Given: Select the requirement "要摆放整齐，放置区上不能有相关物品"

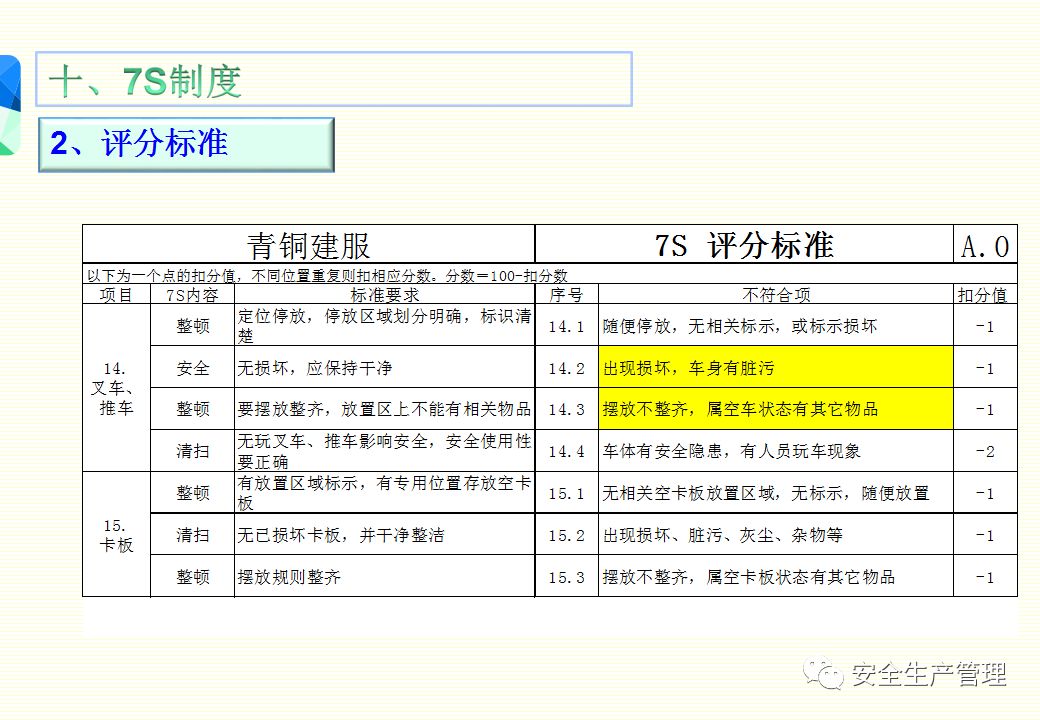Looking at the screenshot, I should coord(385,409).
